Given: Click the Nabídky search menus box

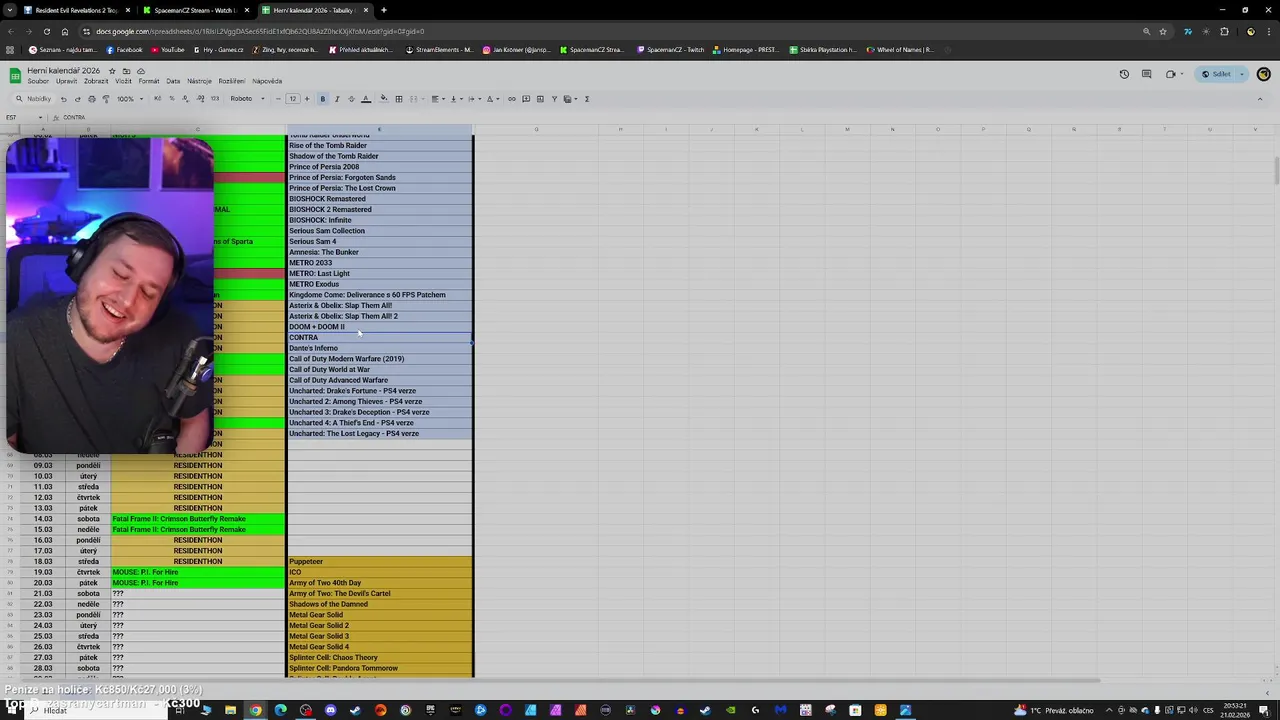Looking at the screenshot, I should pyautogui.click(x=35, y=99).
